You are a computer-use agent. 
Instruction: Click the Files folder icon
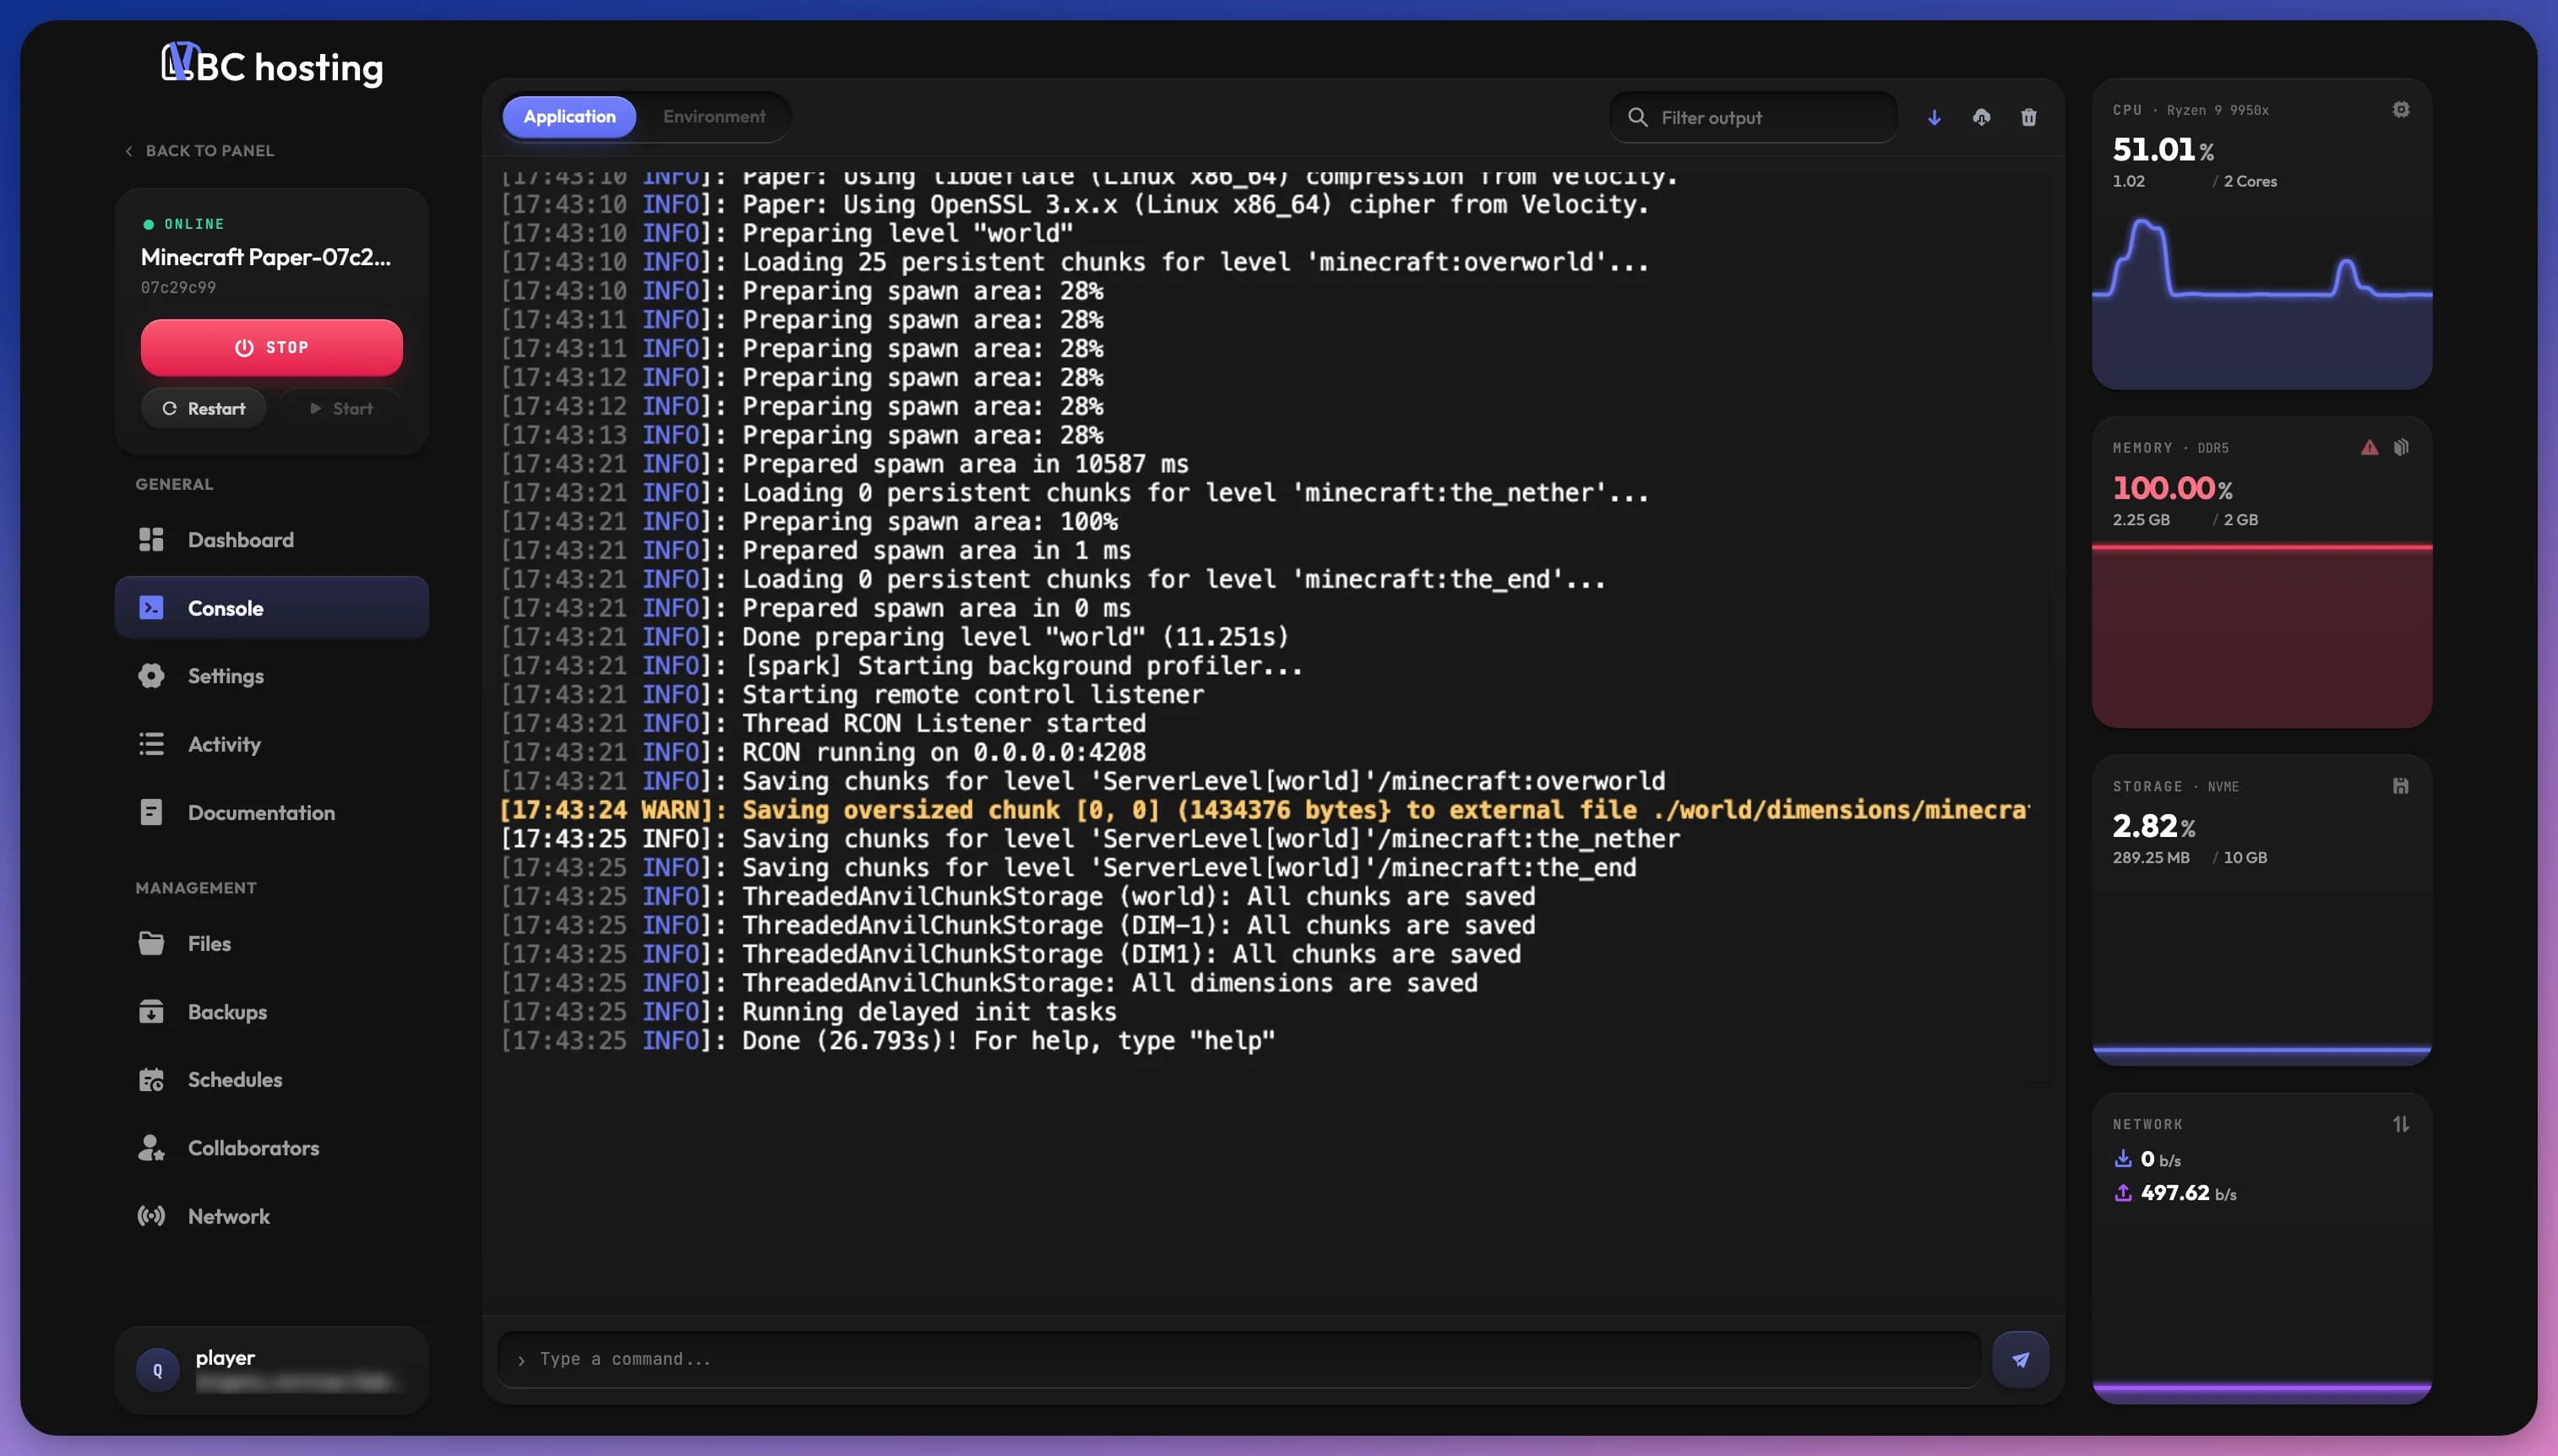[x=151, y=943]
